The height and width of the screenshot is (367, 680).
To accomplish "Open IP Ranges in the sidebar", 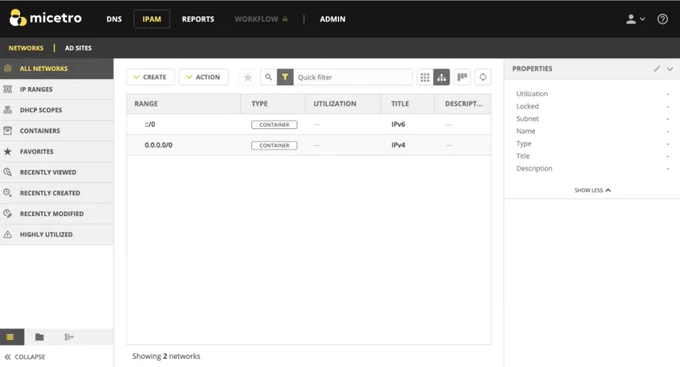I will tap(57, 89).
